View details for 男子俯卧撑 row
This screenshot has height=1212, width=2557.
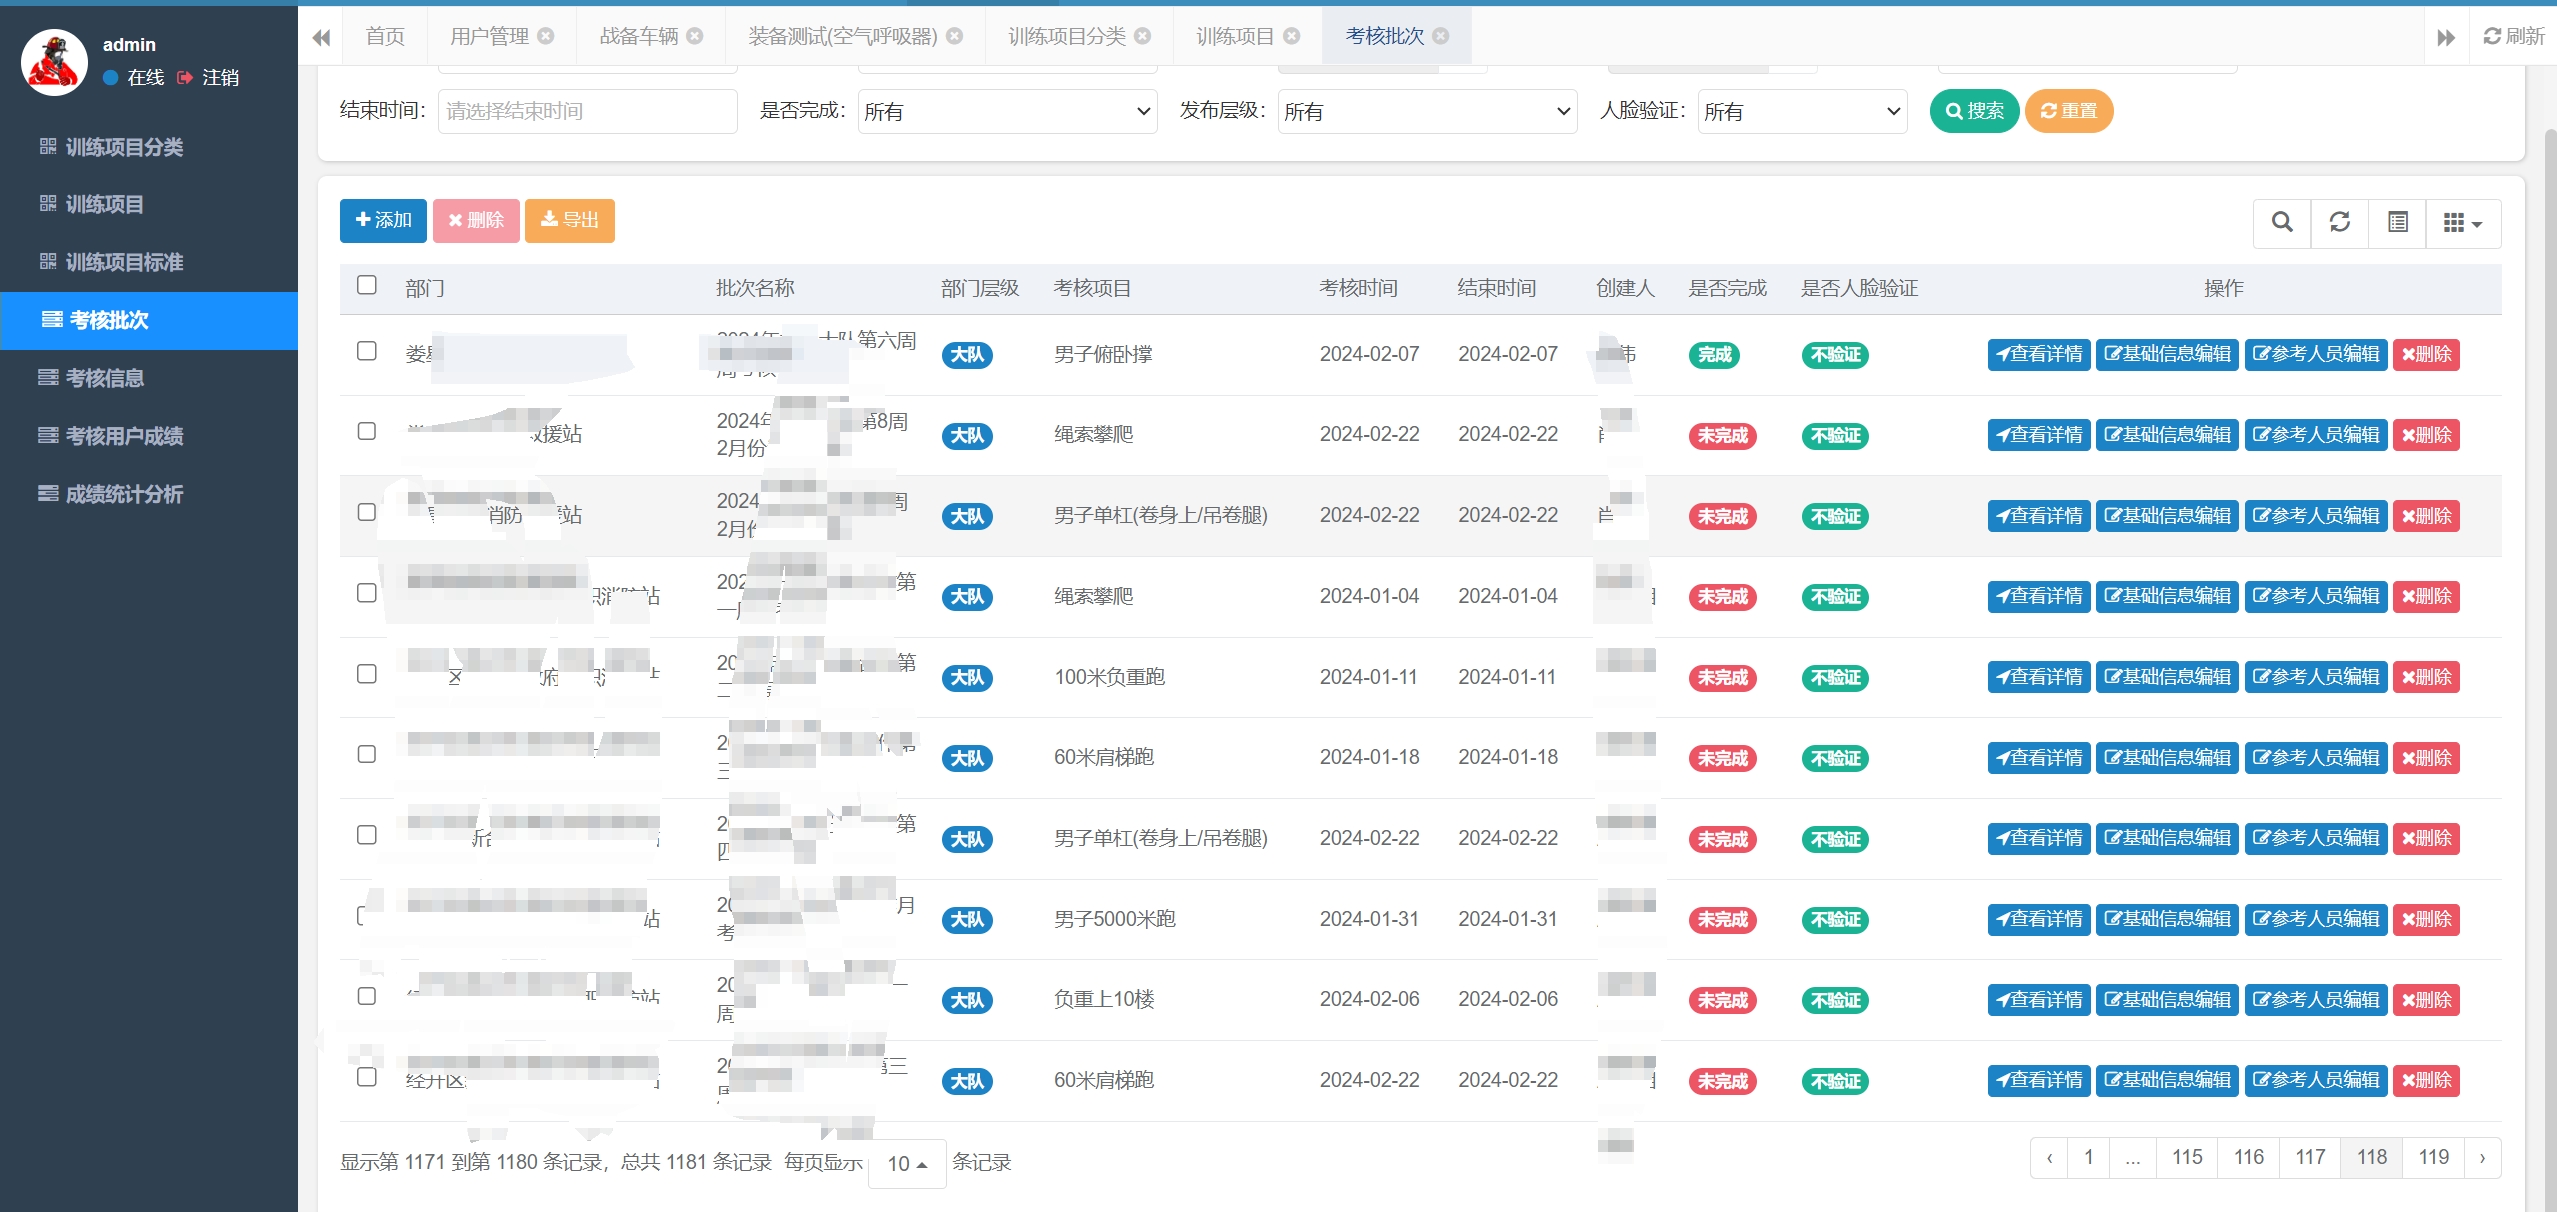tap(2039, 355)
